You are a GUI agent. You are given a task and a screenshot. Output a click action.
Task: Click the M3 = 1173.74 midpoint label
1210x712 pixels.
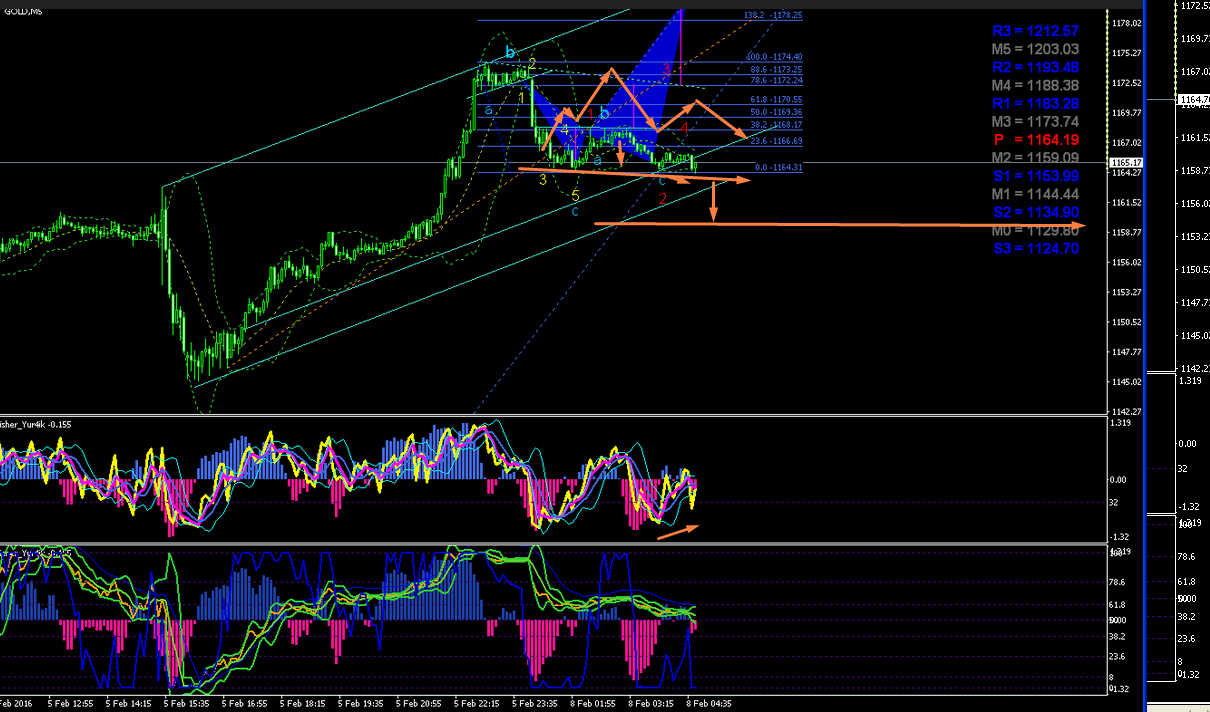(1035, 122)
